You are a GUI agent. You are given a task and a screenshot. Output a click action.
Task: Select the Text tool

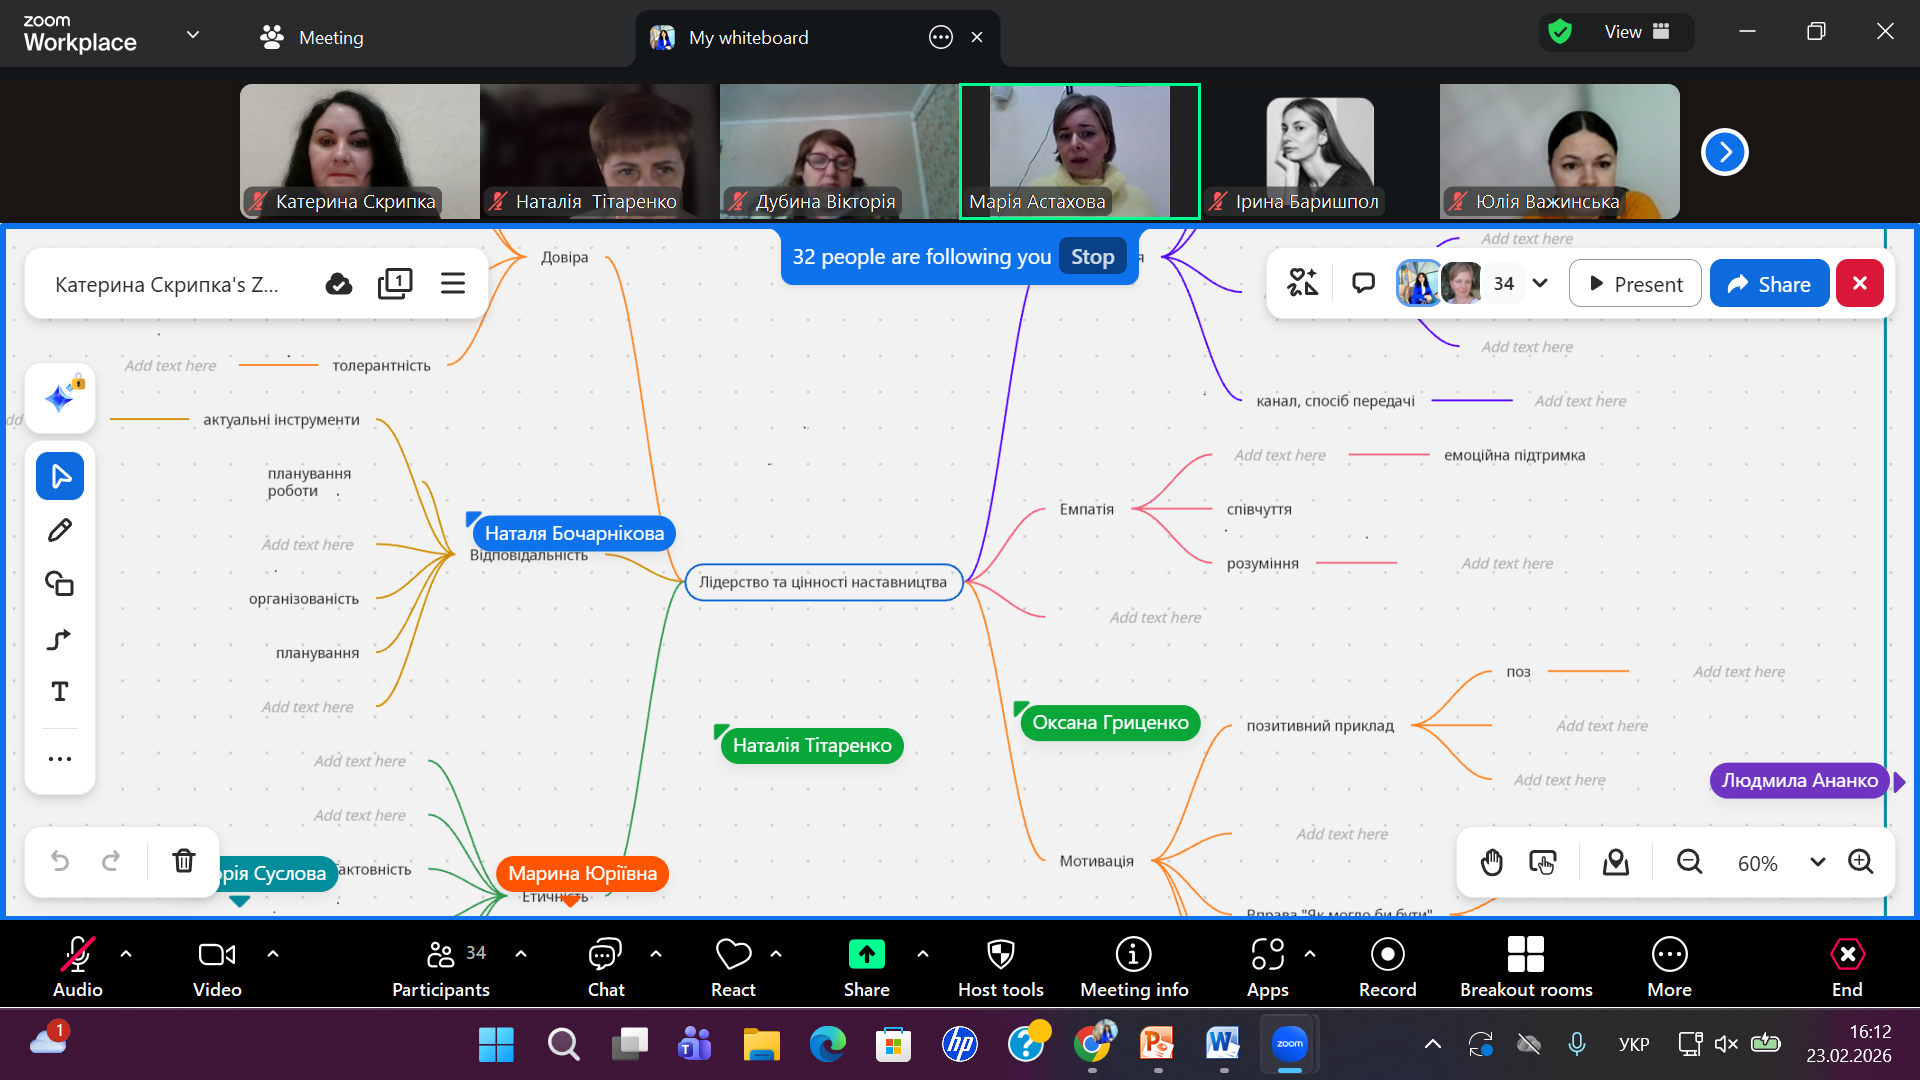click(60, 692)
